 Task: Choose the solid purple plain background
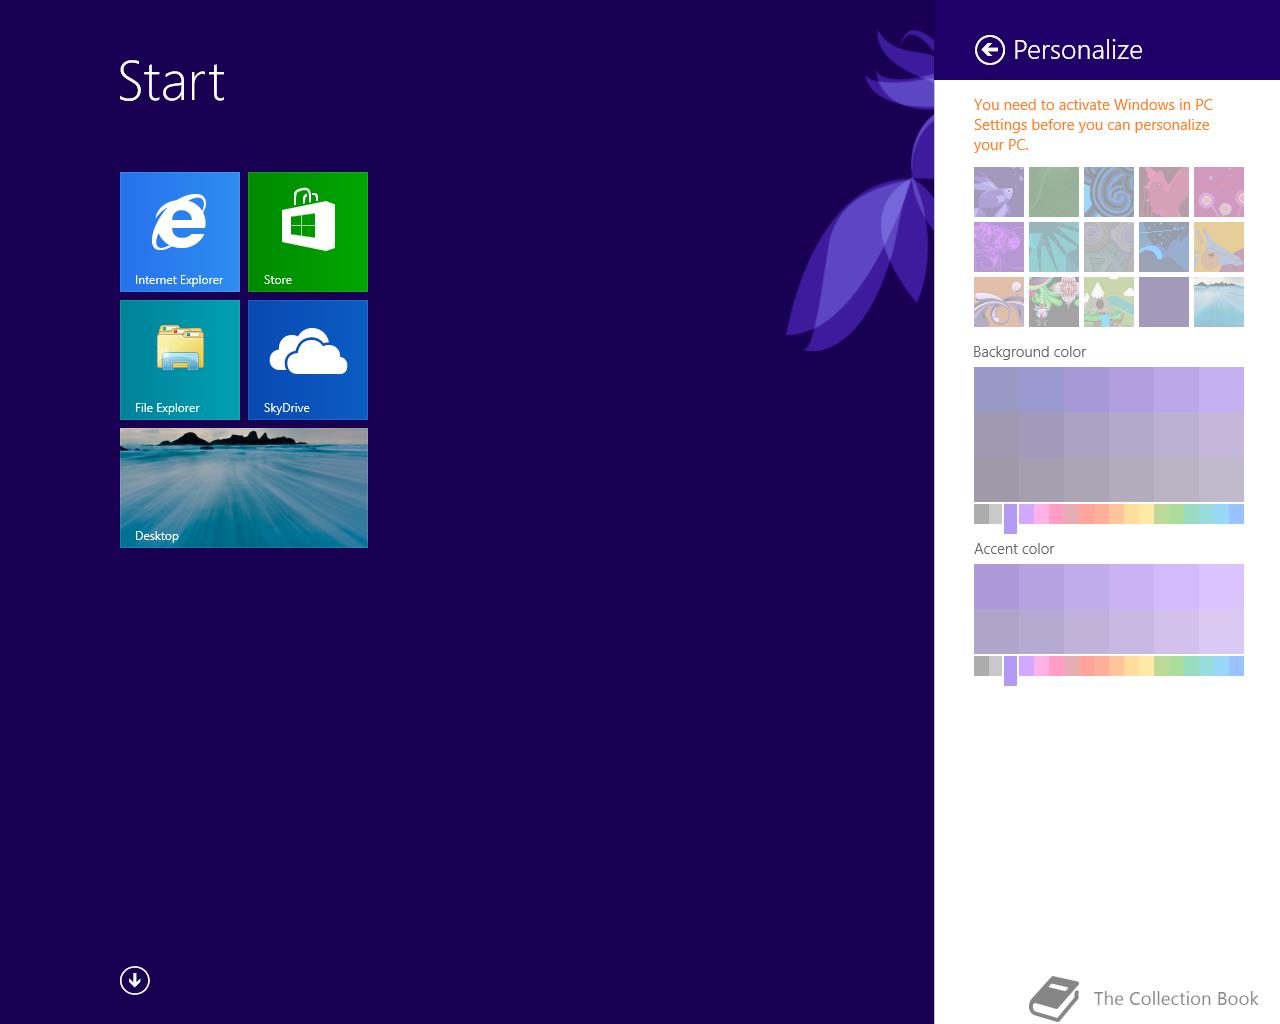1164,302
